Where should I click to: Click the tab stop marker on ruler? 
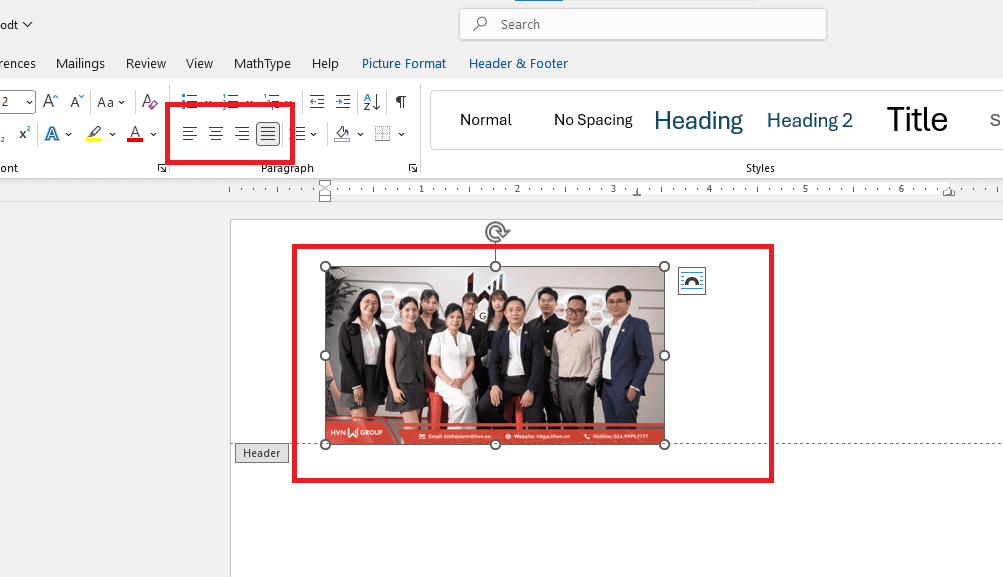coord(636,192)
